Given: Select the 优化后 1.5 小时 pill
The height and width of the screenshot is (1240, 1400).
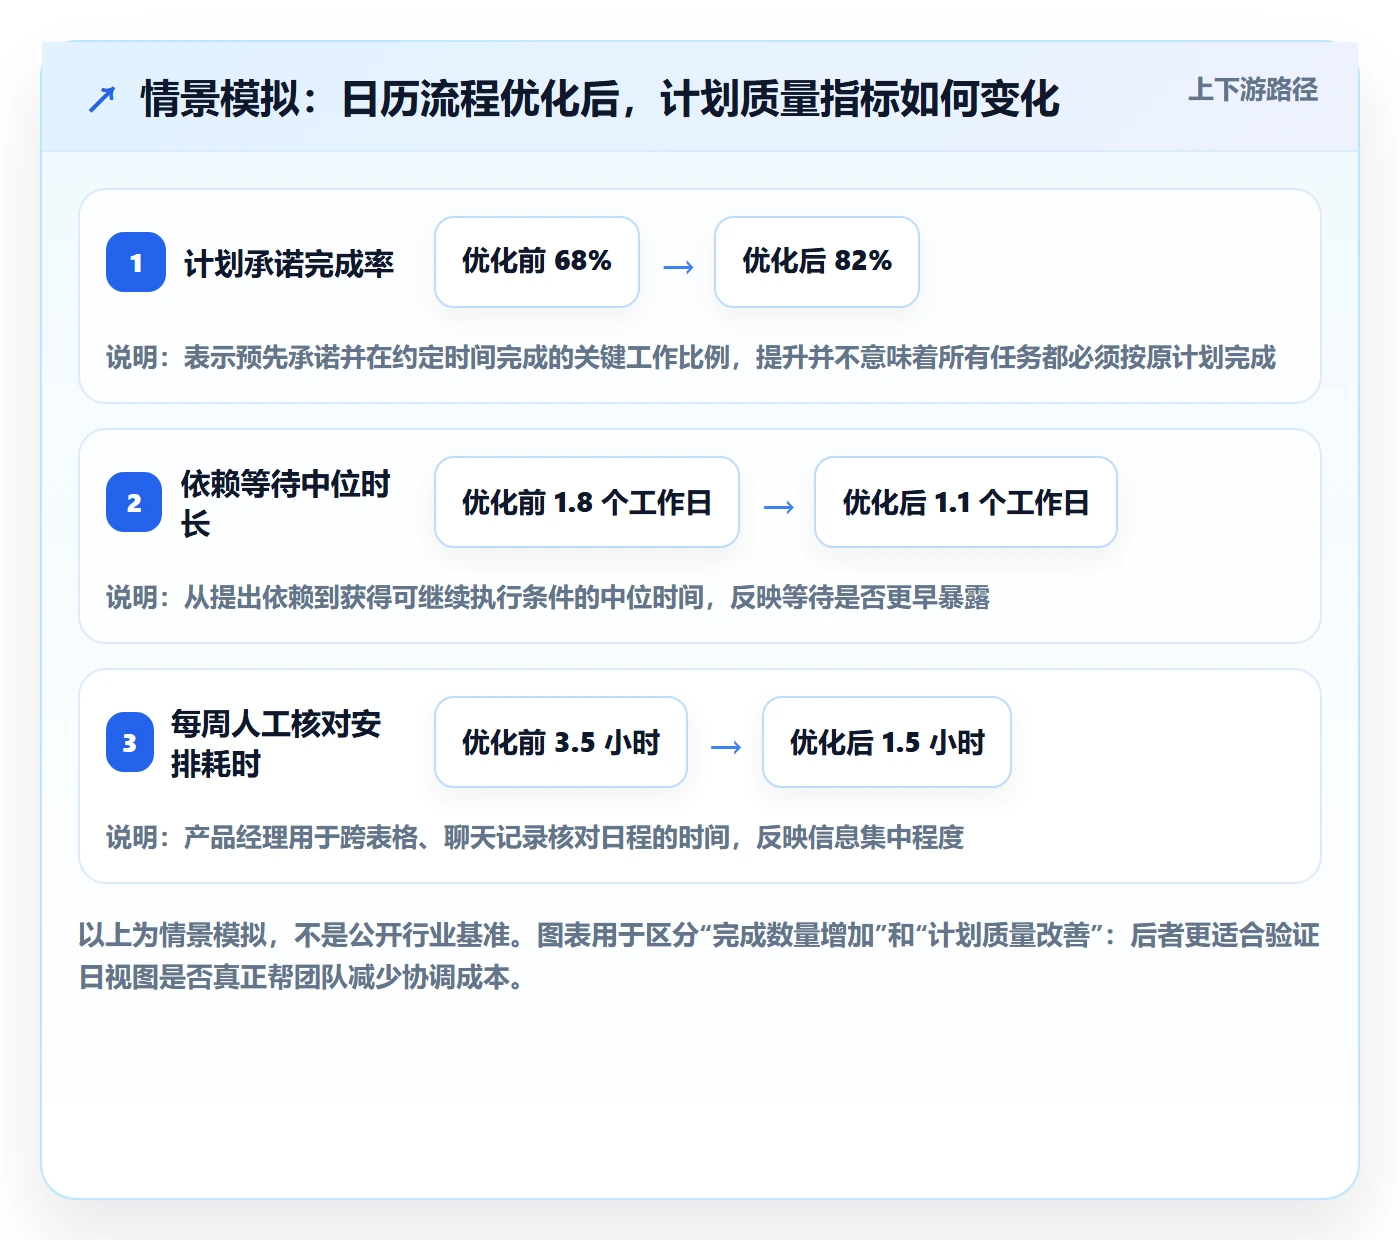Looking at the screenshot, I should pyautogui.click(x=887, y=742).
